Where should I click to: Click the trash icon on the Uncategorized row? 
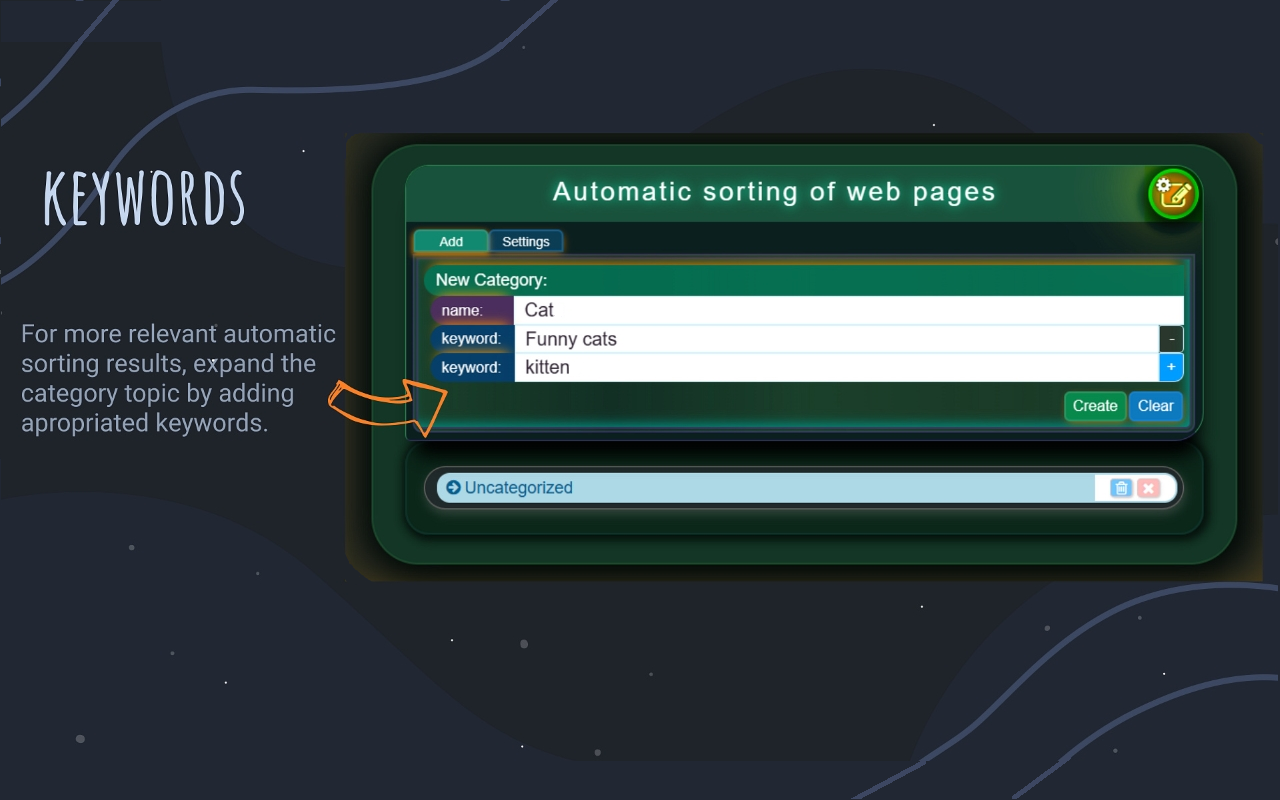coord(1120,488)
